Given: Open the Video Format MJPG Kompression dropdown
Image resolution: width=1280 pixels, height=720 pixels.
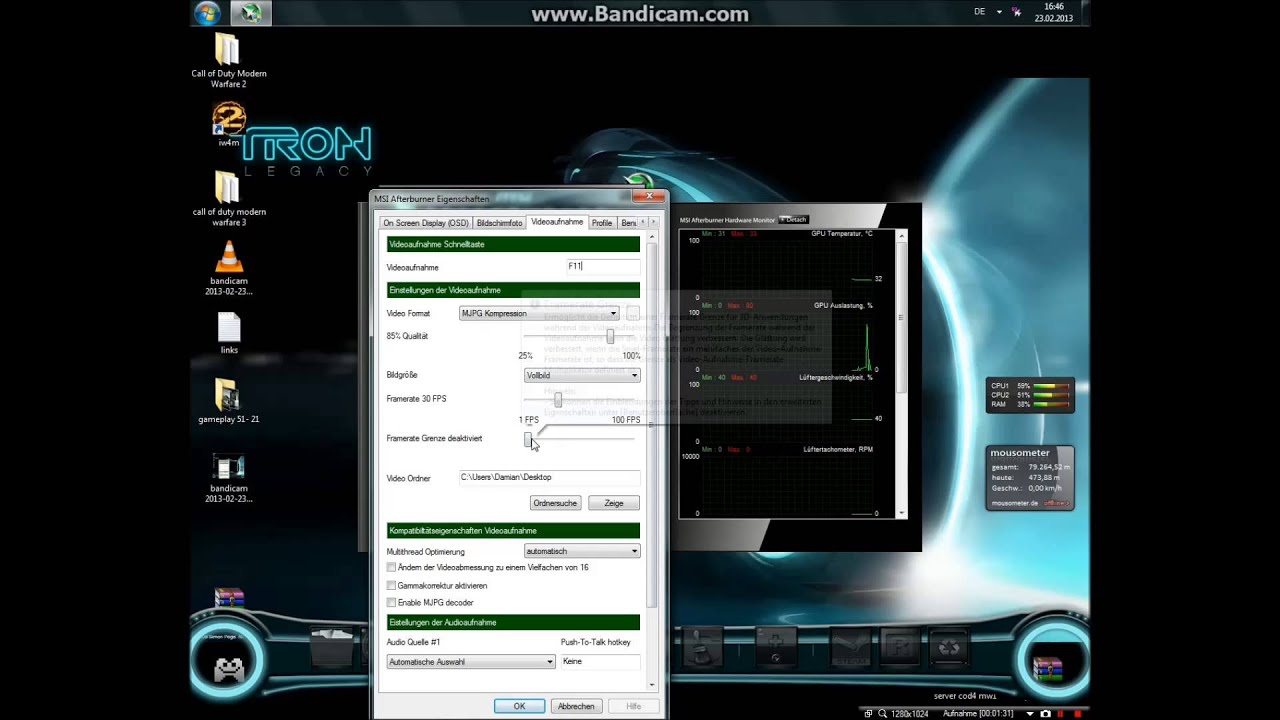Looking at the screenshot, I should (x=539, y=314).
